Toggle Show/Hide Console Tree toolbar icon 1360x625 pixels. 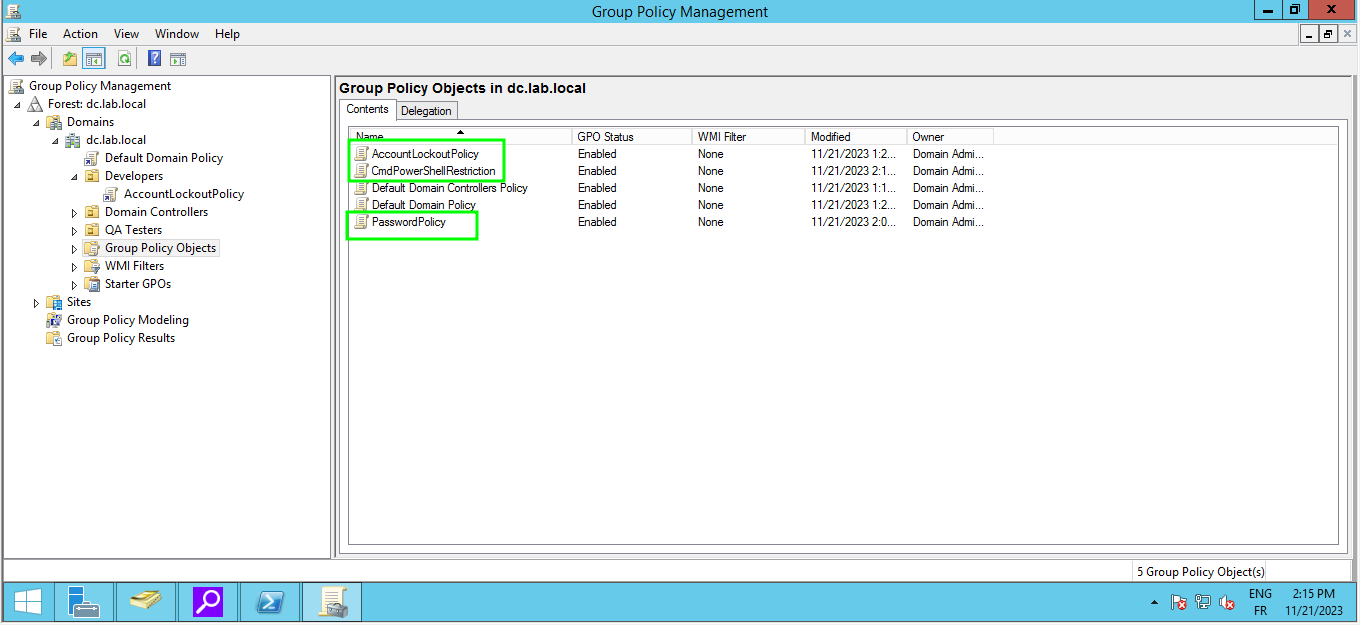coord(94,59)
